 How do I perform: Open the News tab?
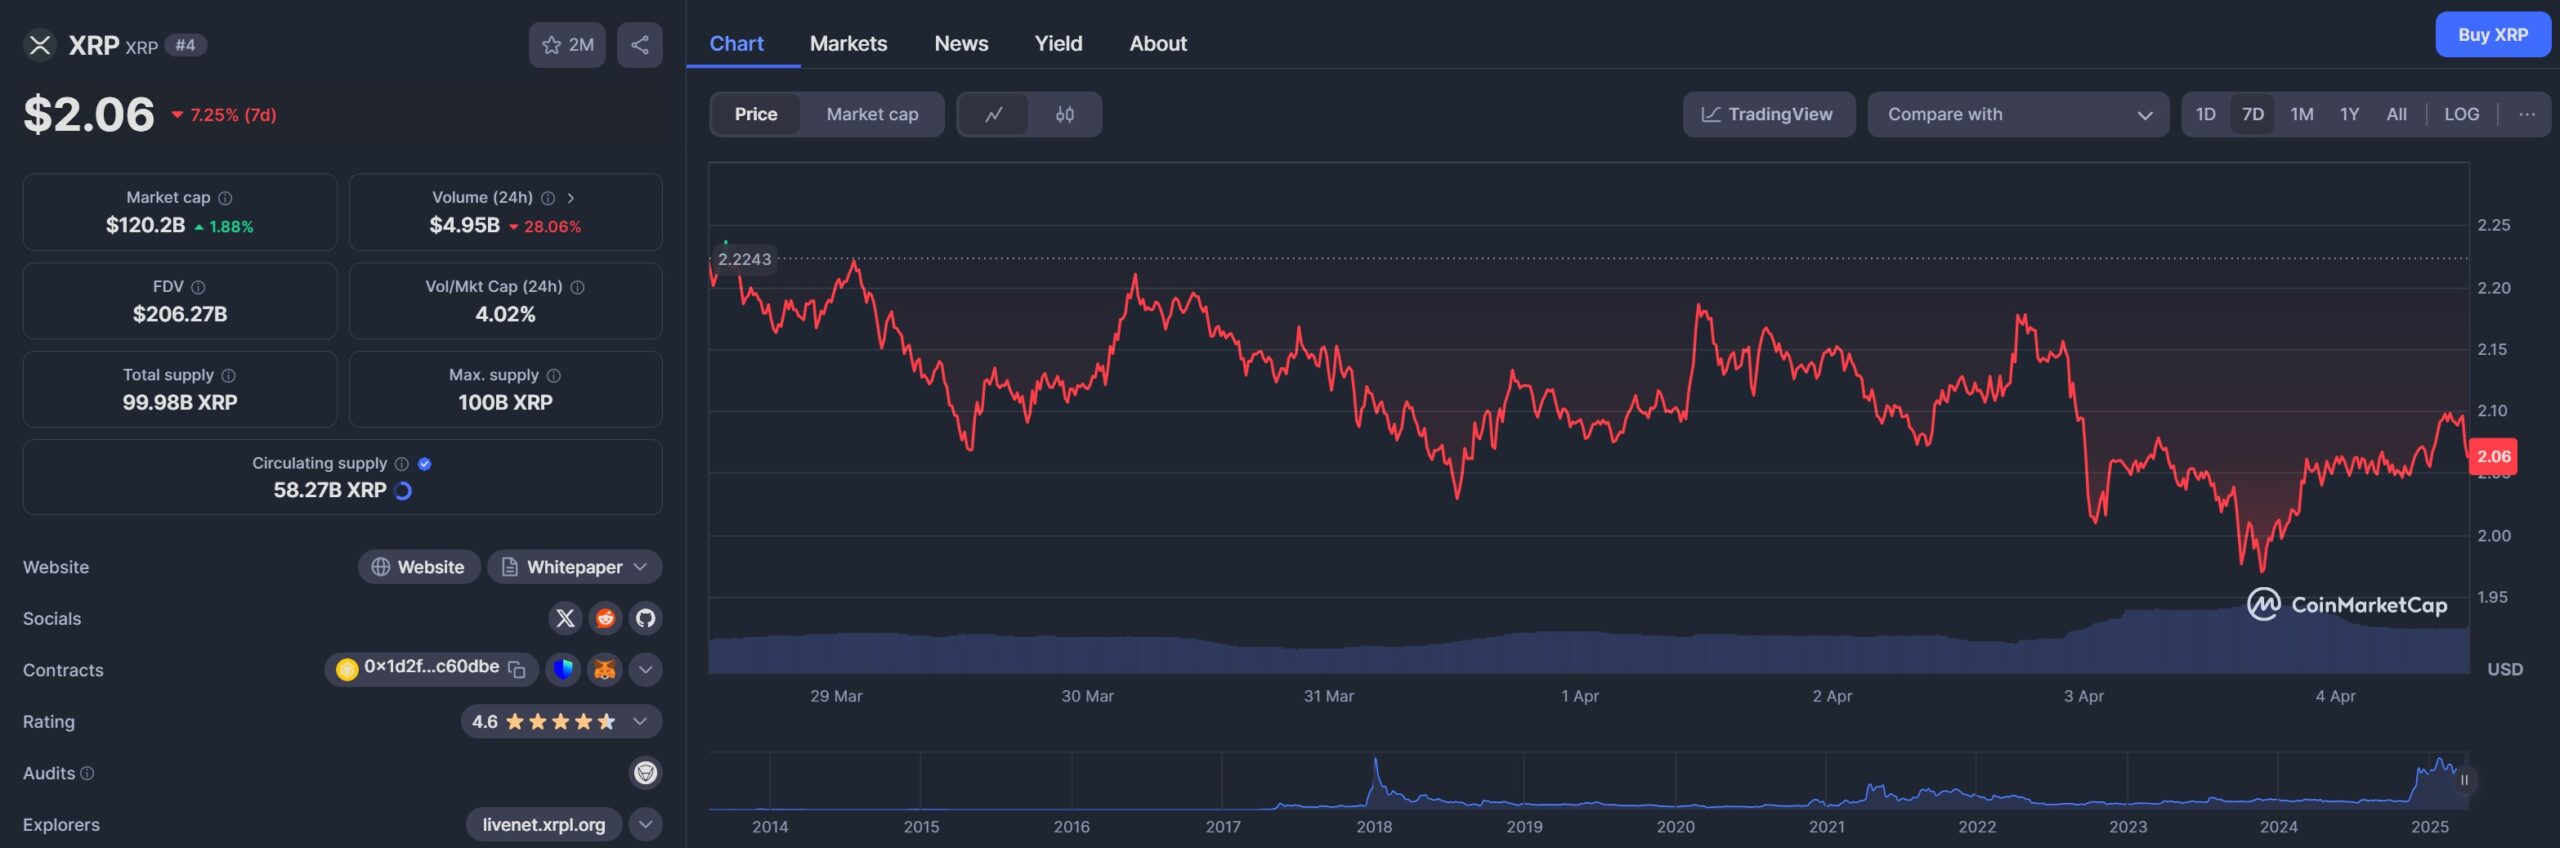click(x=961, y=43)
